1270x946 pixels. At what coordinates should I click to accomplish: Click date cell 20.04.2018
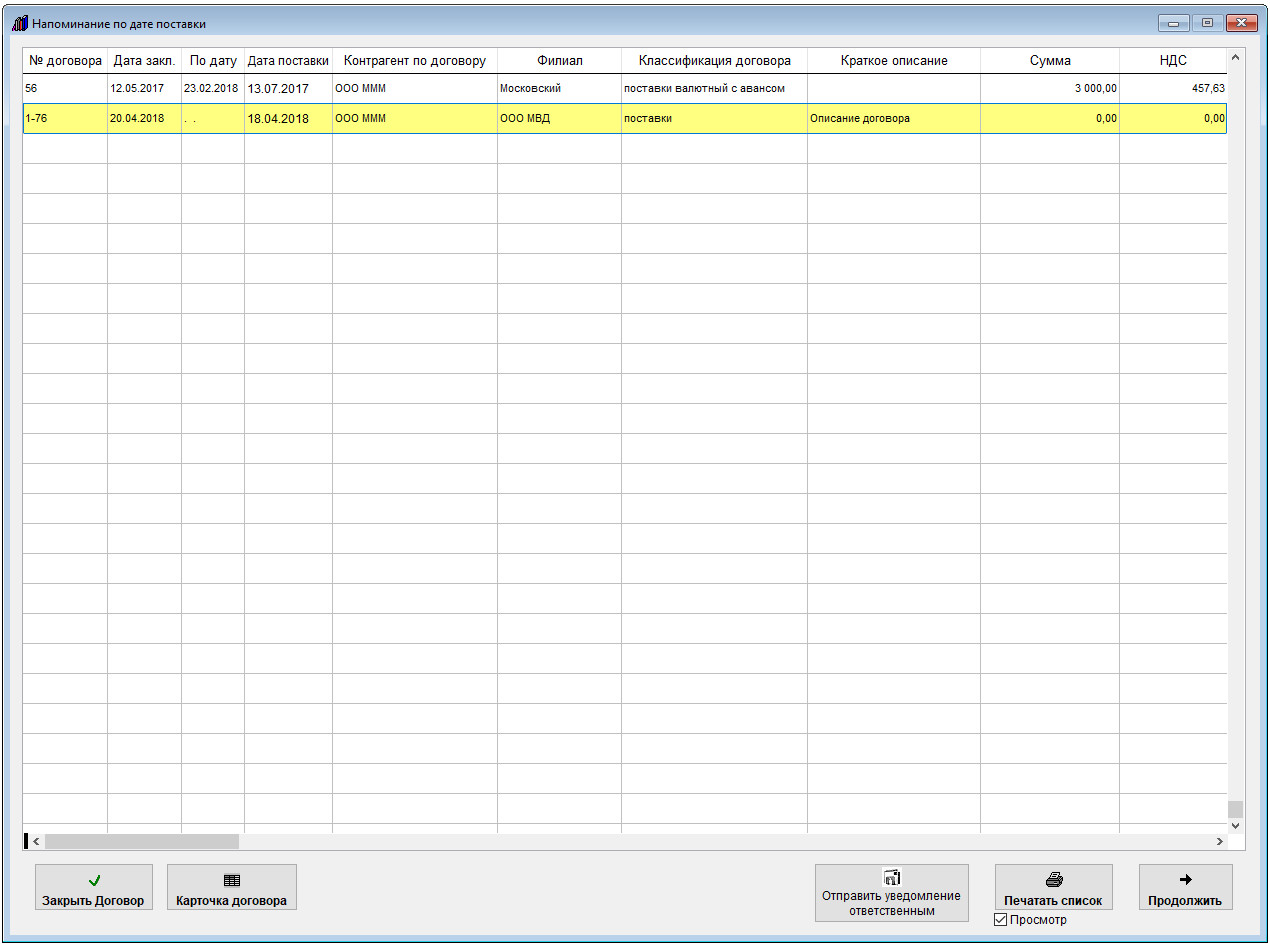144,118
